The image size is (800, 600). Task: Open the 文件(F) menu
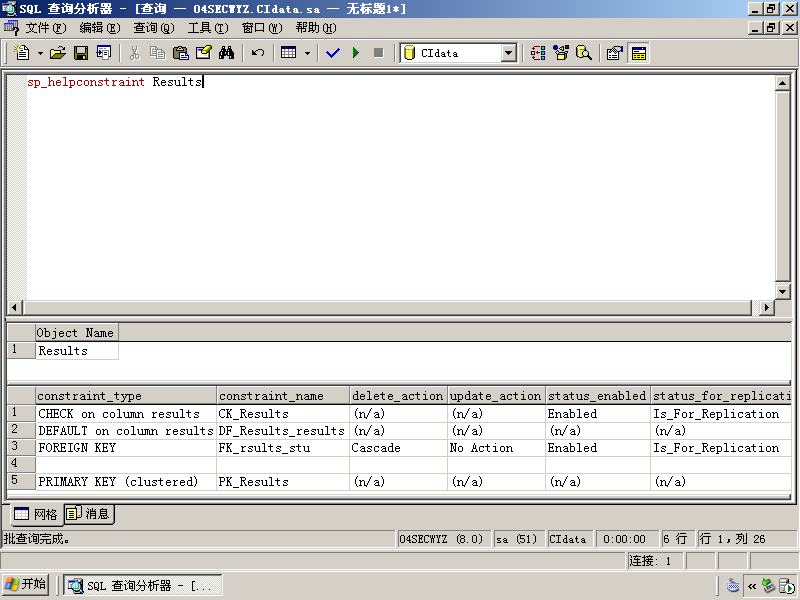46,28
